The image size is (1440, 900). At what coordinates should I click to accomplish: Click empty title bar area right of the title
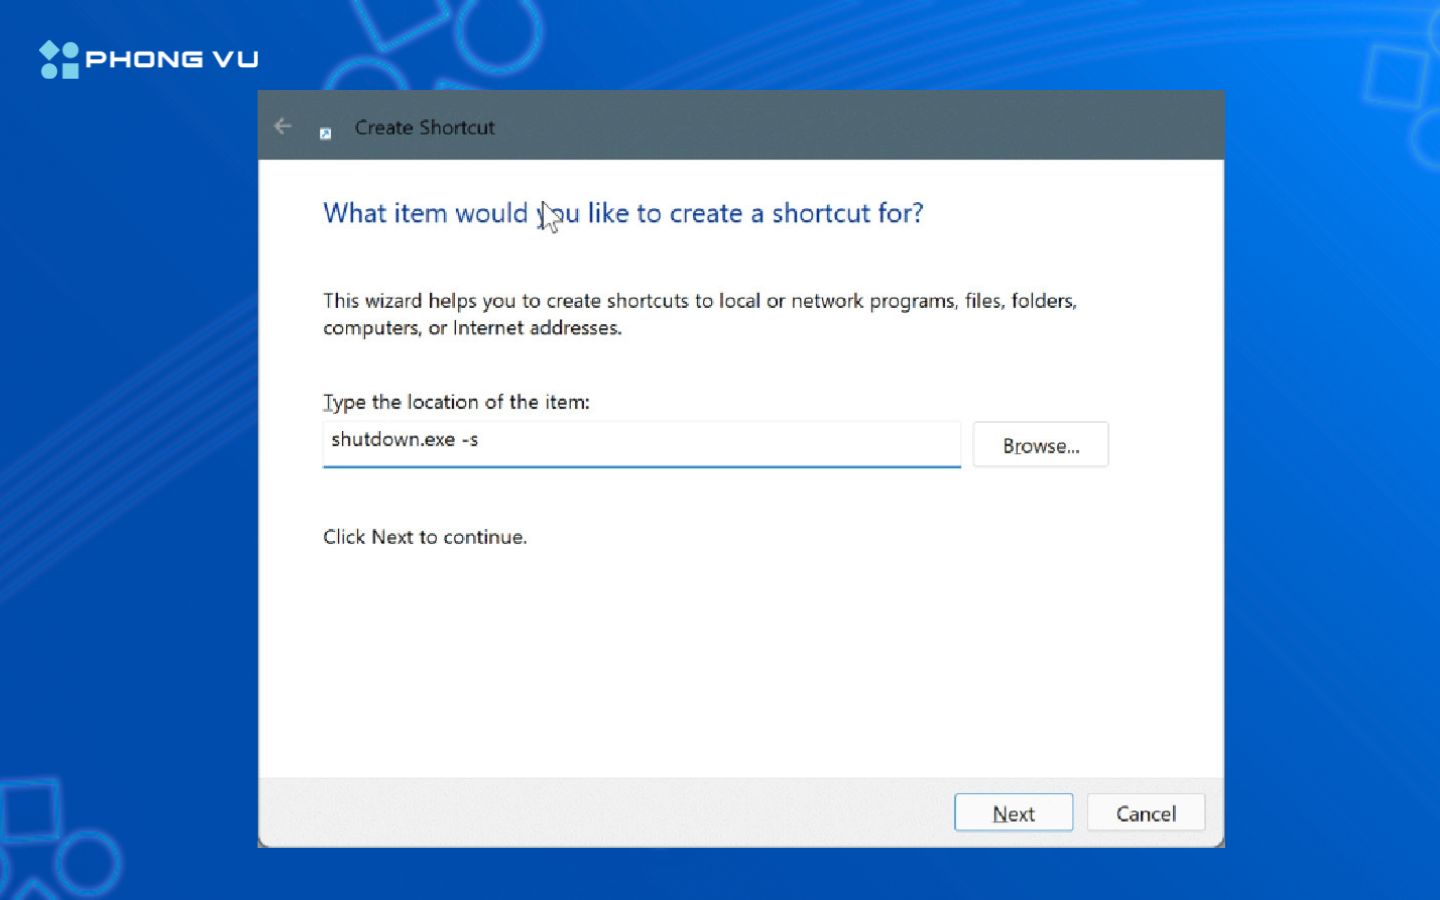tap(850, 126)
